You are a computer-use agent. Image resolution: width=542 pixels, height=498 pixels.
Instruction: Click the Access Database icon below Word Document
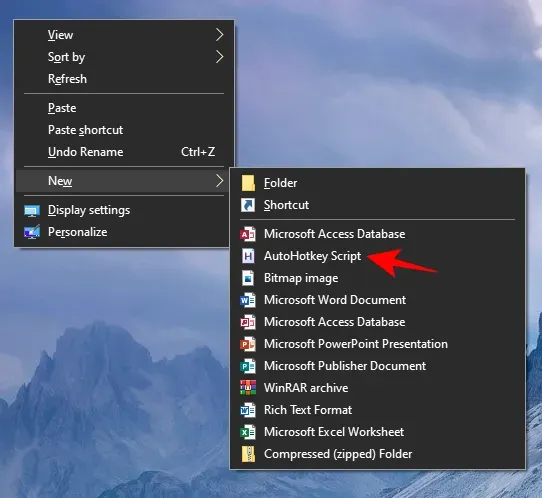pyautogui.click(x=248, y=322)
